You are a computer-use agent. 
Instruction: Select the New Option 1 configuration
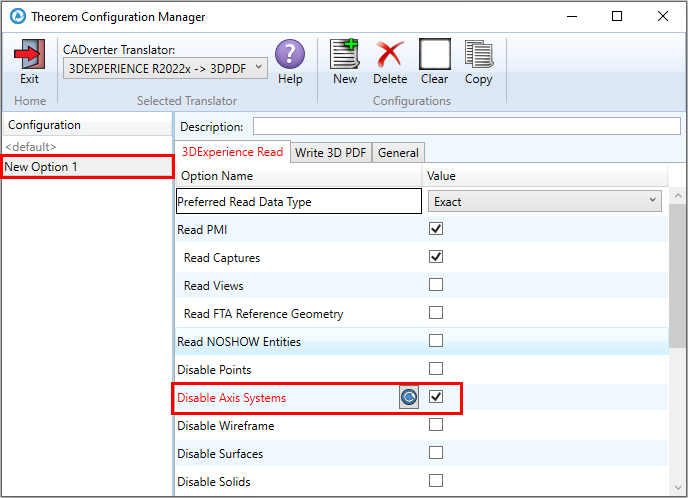[87, 167]
